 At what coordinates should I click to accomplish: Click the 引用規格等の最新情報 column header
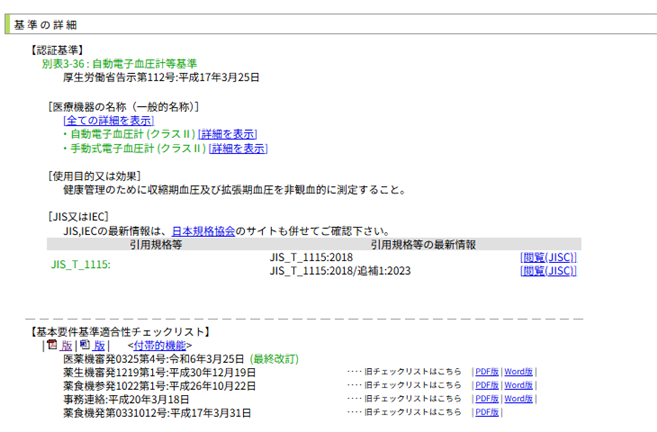click(x=423, y=245)
